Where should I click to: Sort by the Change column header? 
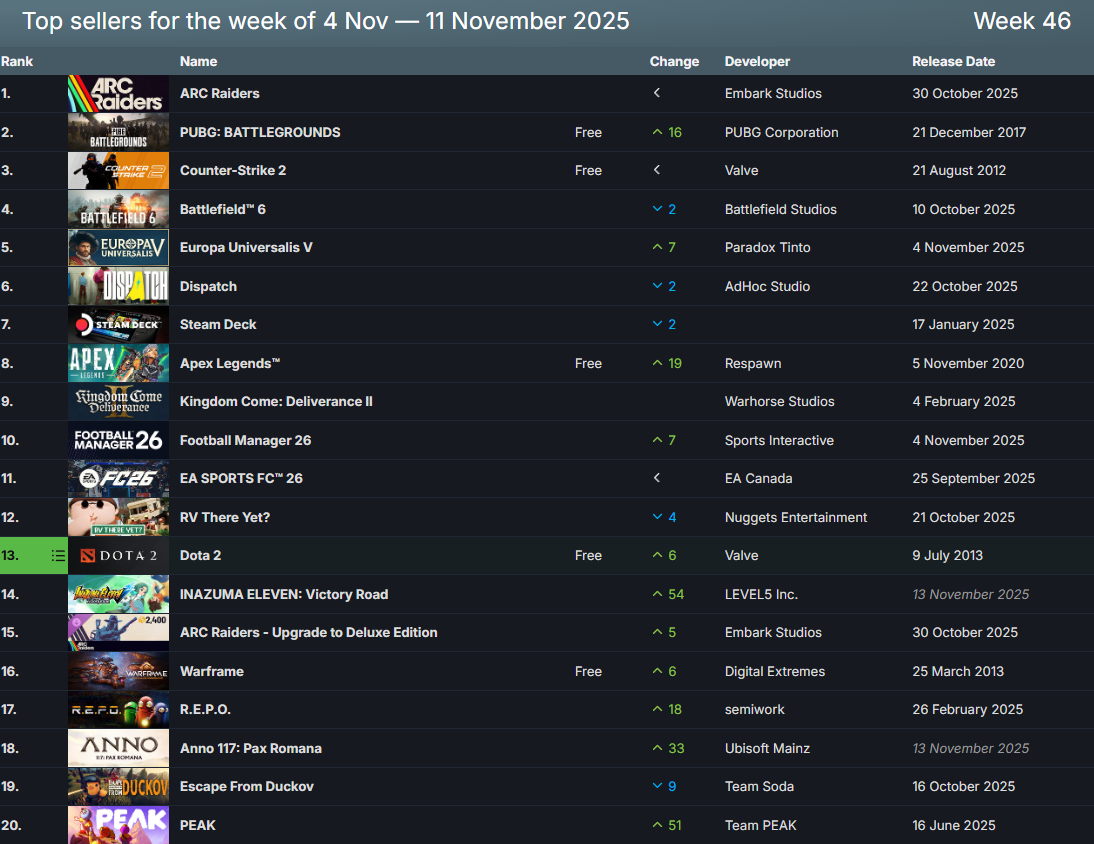[674, 62]
